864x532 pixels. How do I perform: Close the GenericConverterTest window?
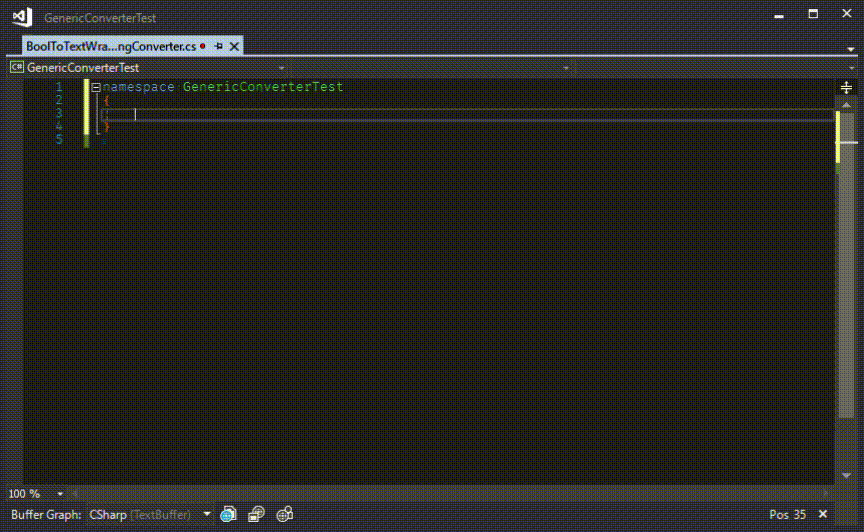tap(846, 13)
